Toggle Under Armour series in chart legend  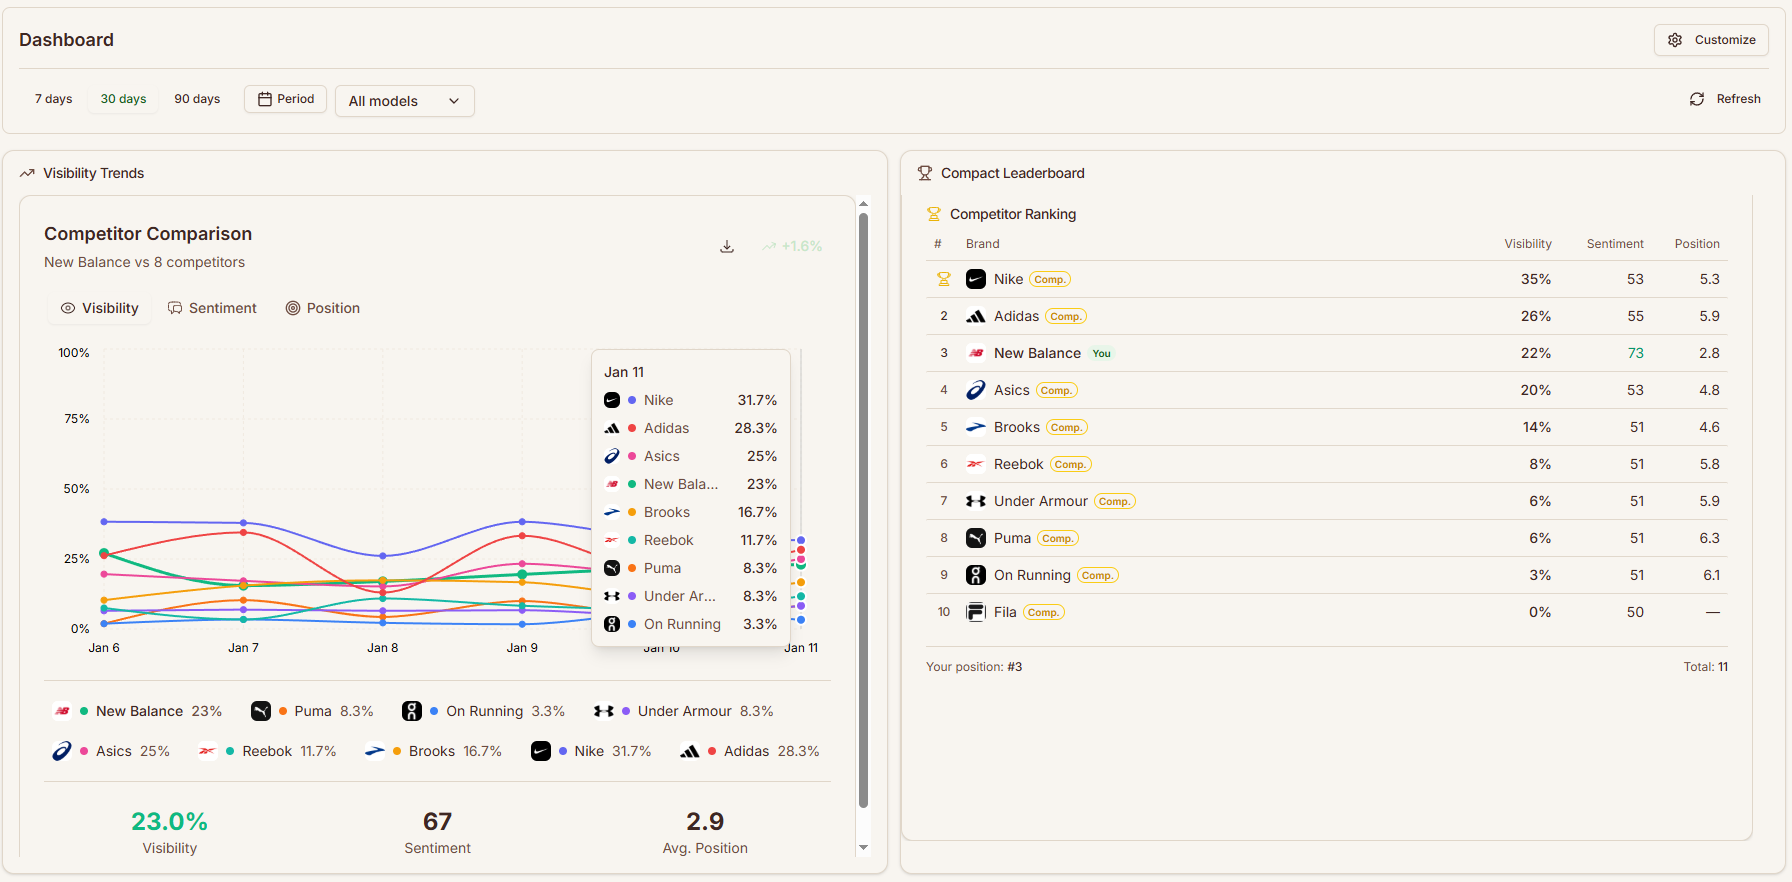tap(683, 711)
